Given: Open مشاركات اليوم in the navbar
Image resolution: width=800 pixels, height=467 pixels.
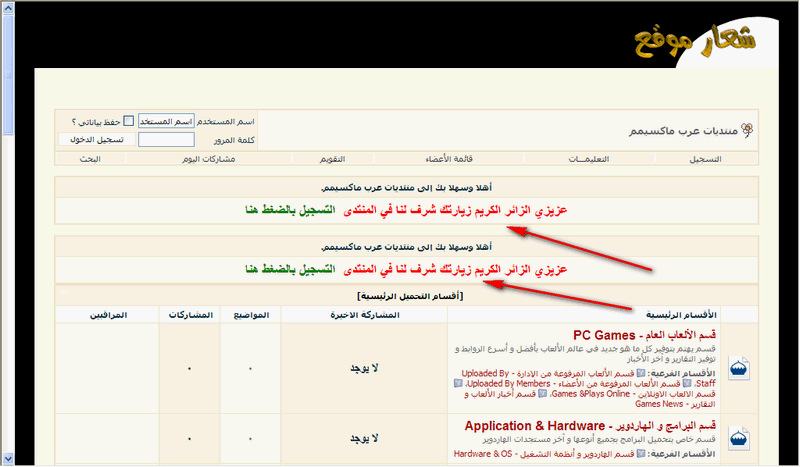Looking at the screenshot, I should (x=209, y=159).
